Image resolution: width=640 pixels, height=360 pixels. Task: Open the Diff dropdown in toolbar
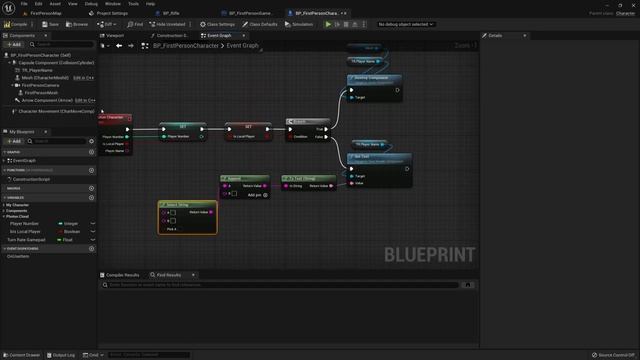[107, 24]
